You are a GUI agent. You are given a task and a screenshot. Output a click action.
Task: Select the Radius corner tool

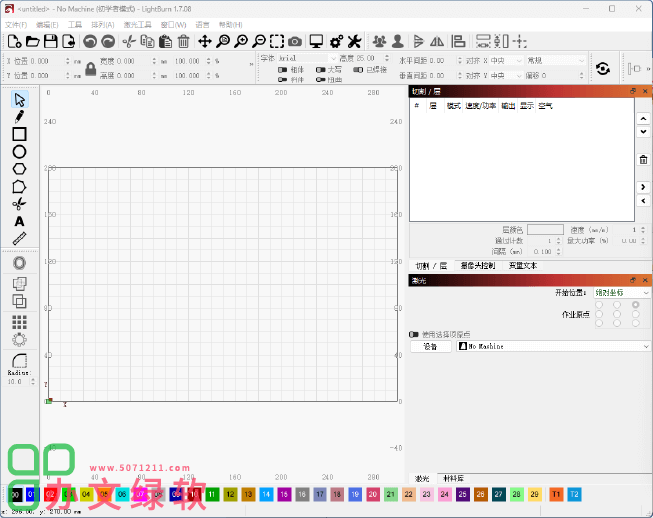click(19, 361)
